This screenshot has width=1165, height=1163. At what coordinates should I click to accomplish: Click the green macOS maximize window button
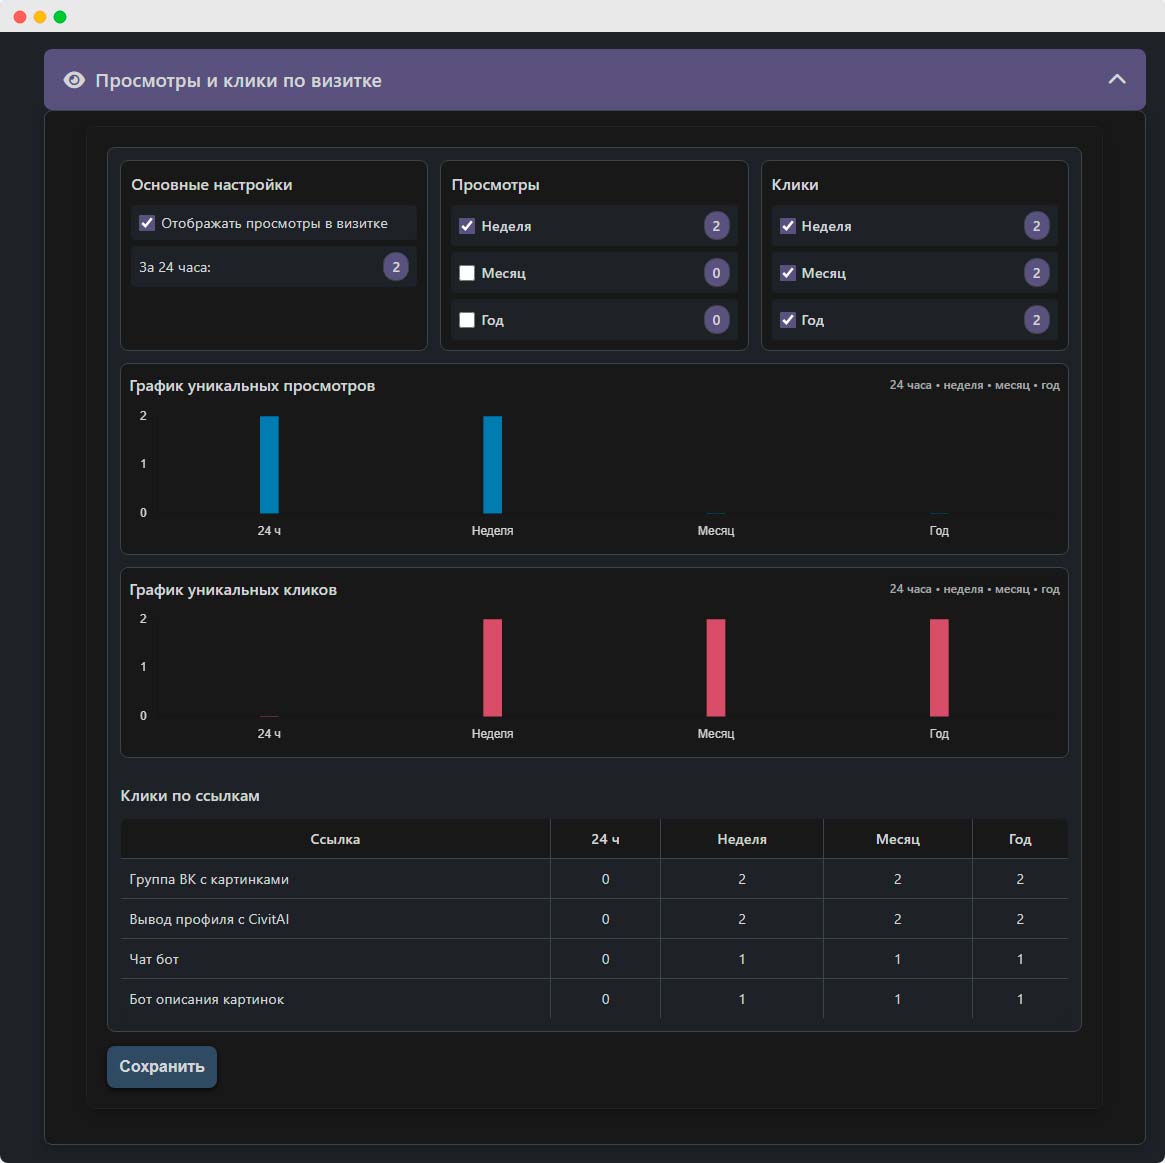(x=60, y=17)
